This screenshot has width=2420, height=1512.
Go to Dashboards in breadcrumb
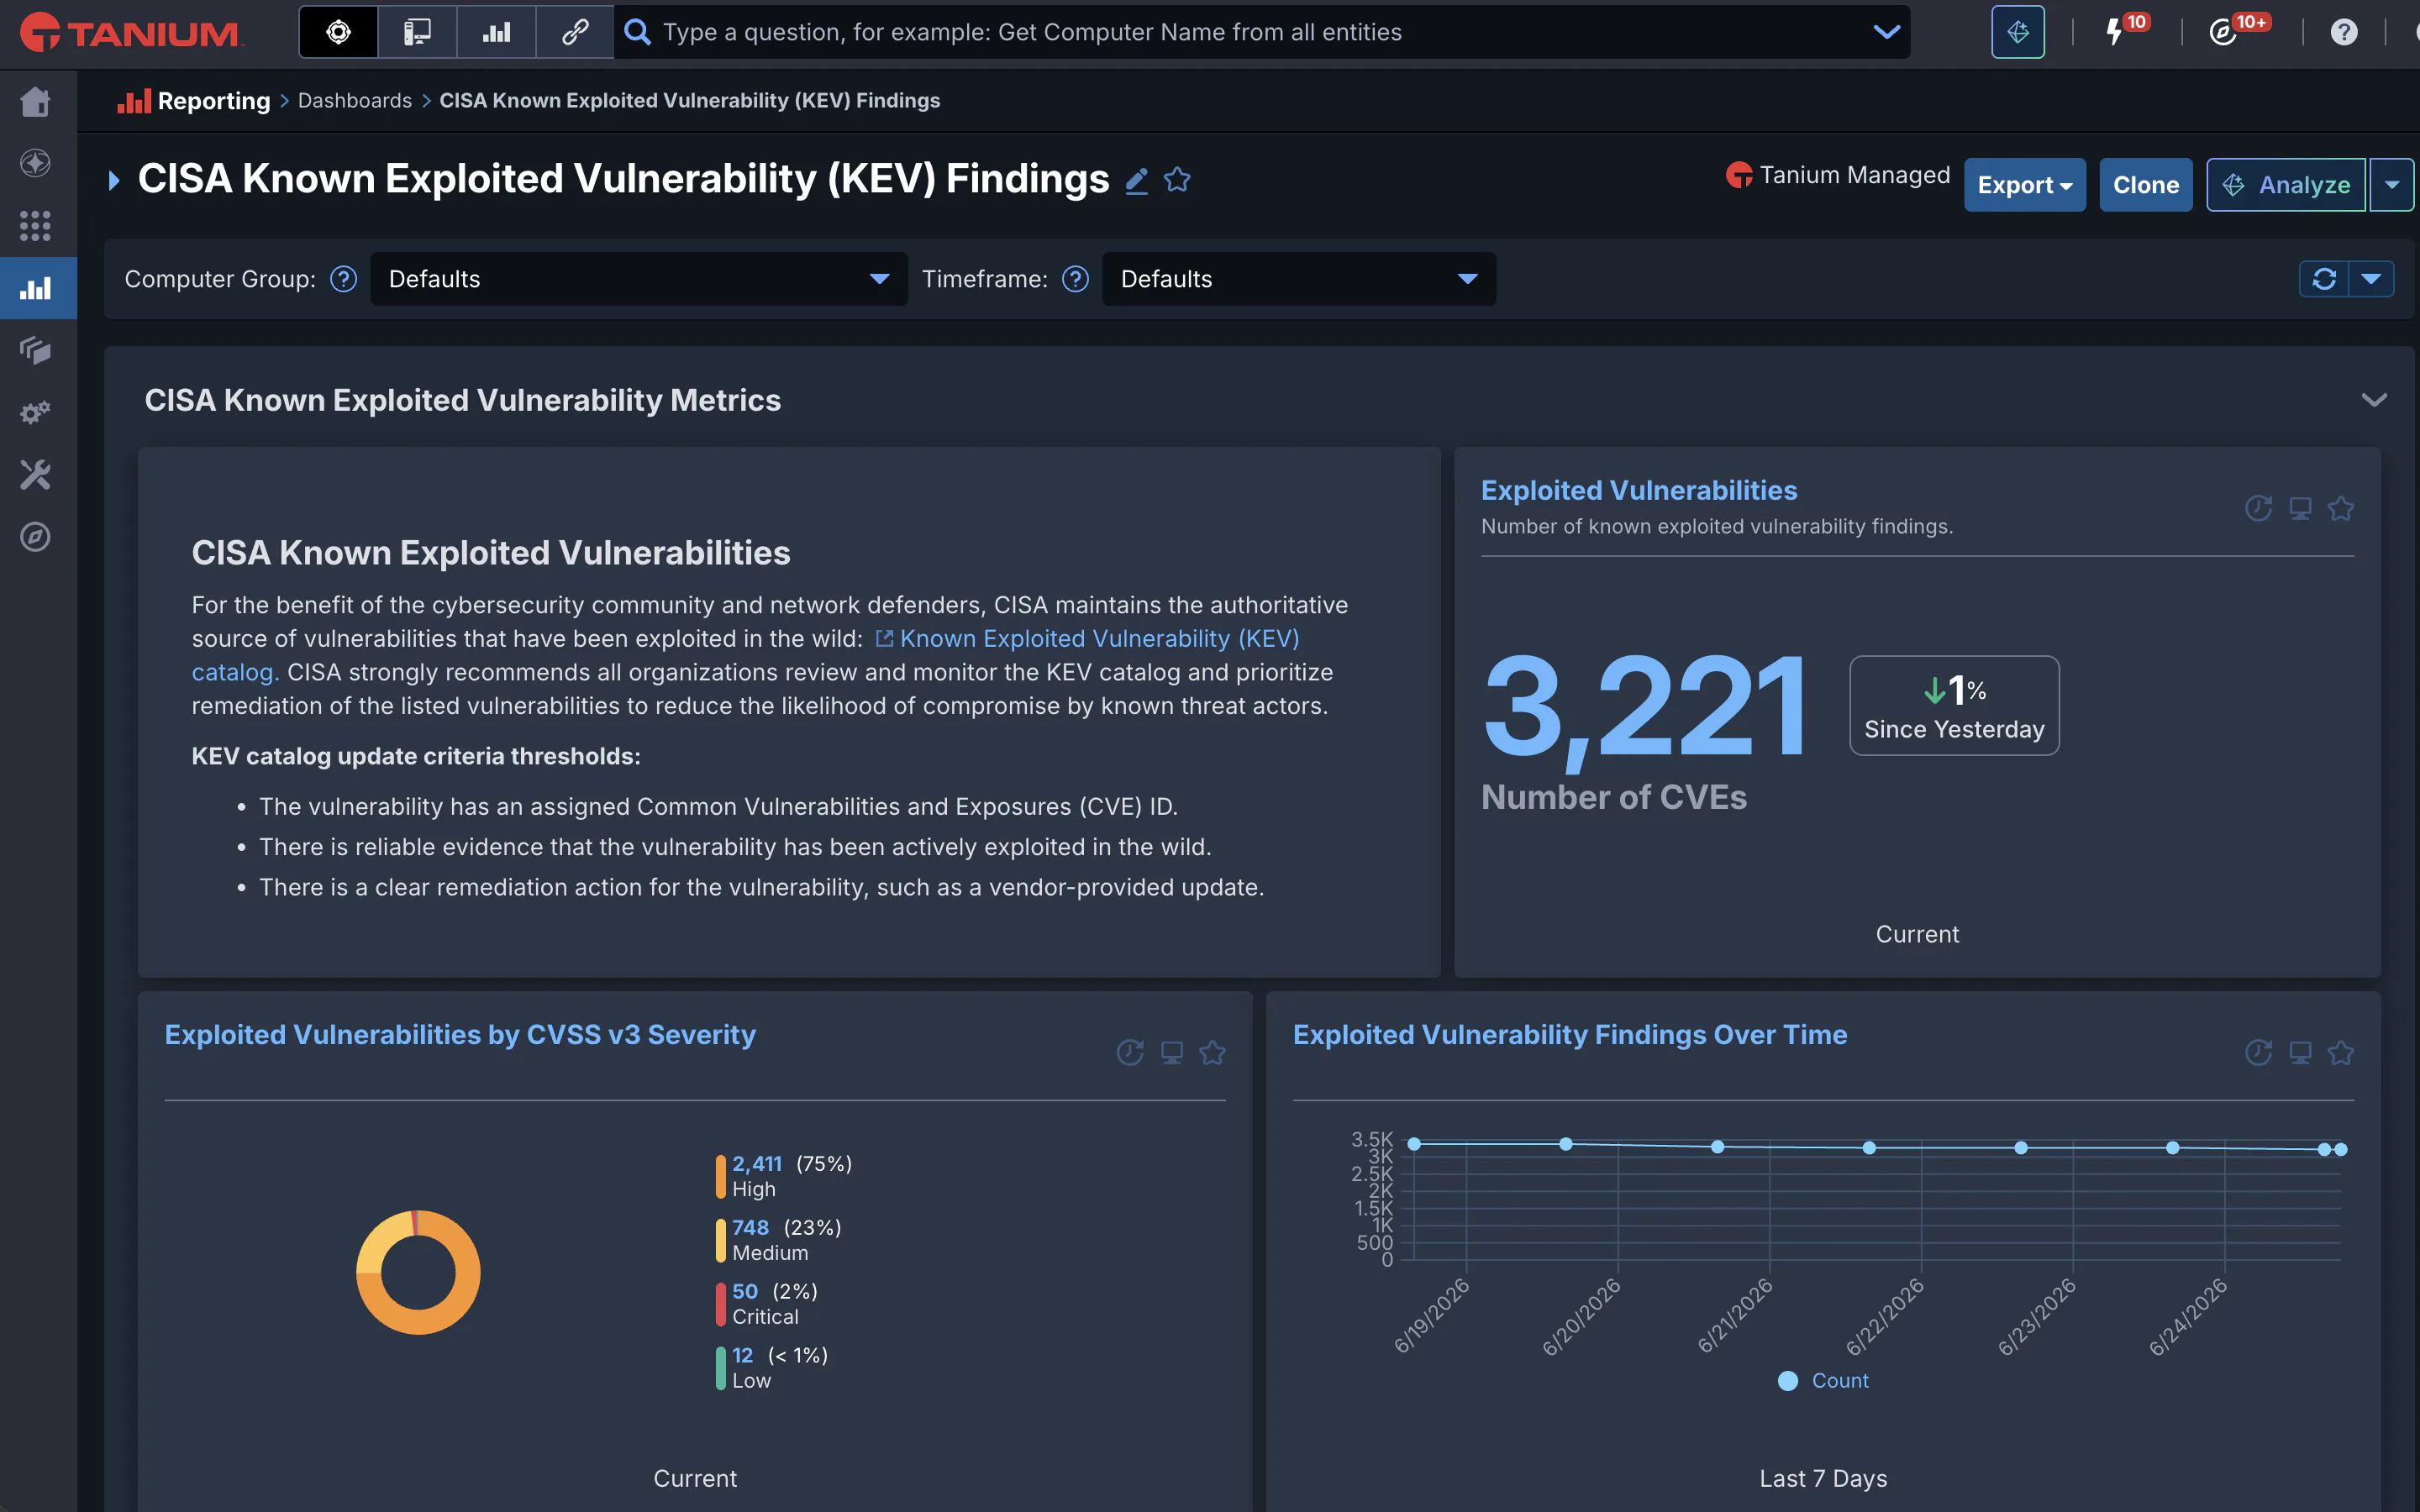tap(354, 101)
